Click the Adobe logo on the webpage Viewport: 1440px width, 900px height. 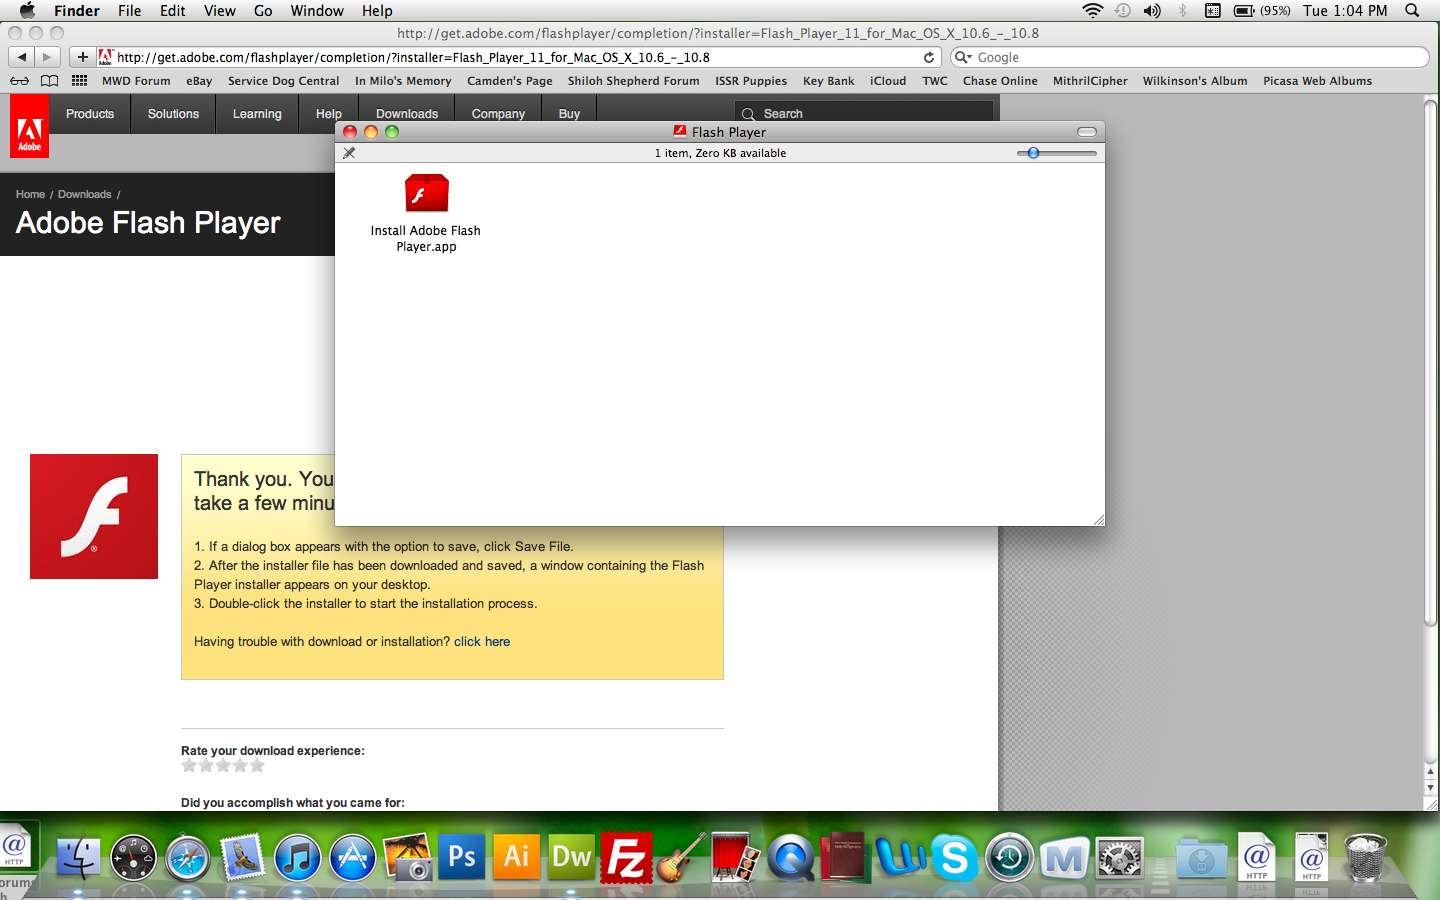[29, 127]
